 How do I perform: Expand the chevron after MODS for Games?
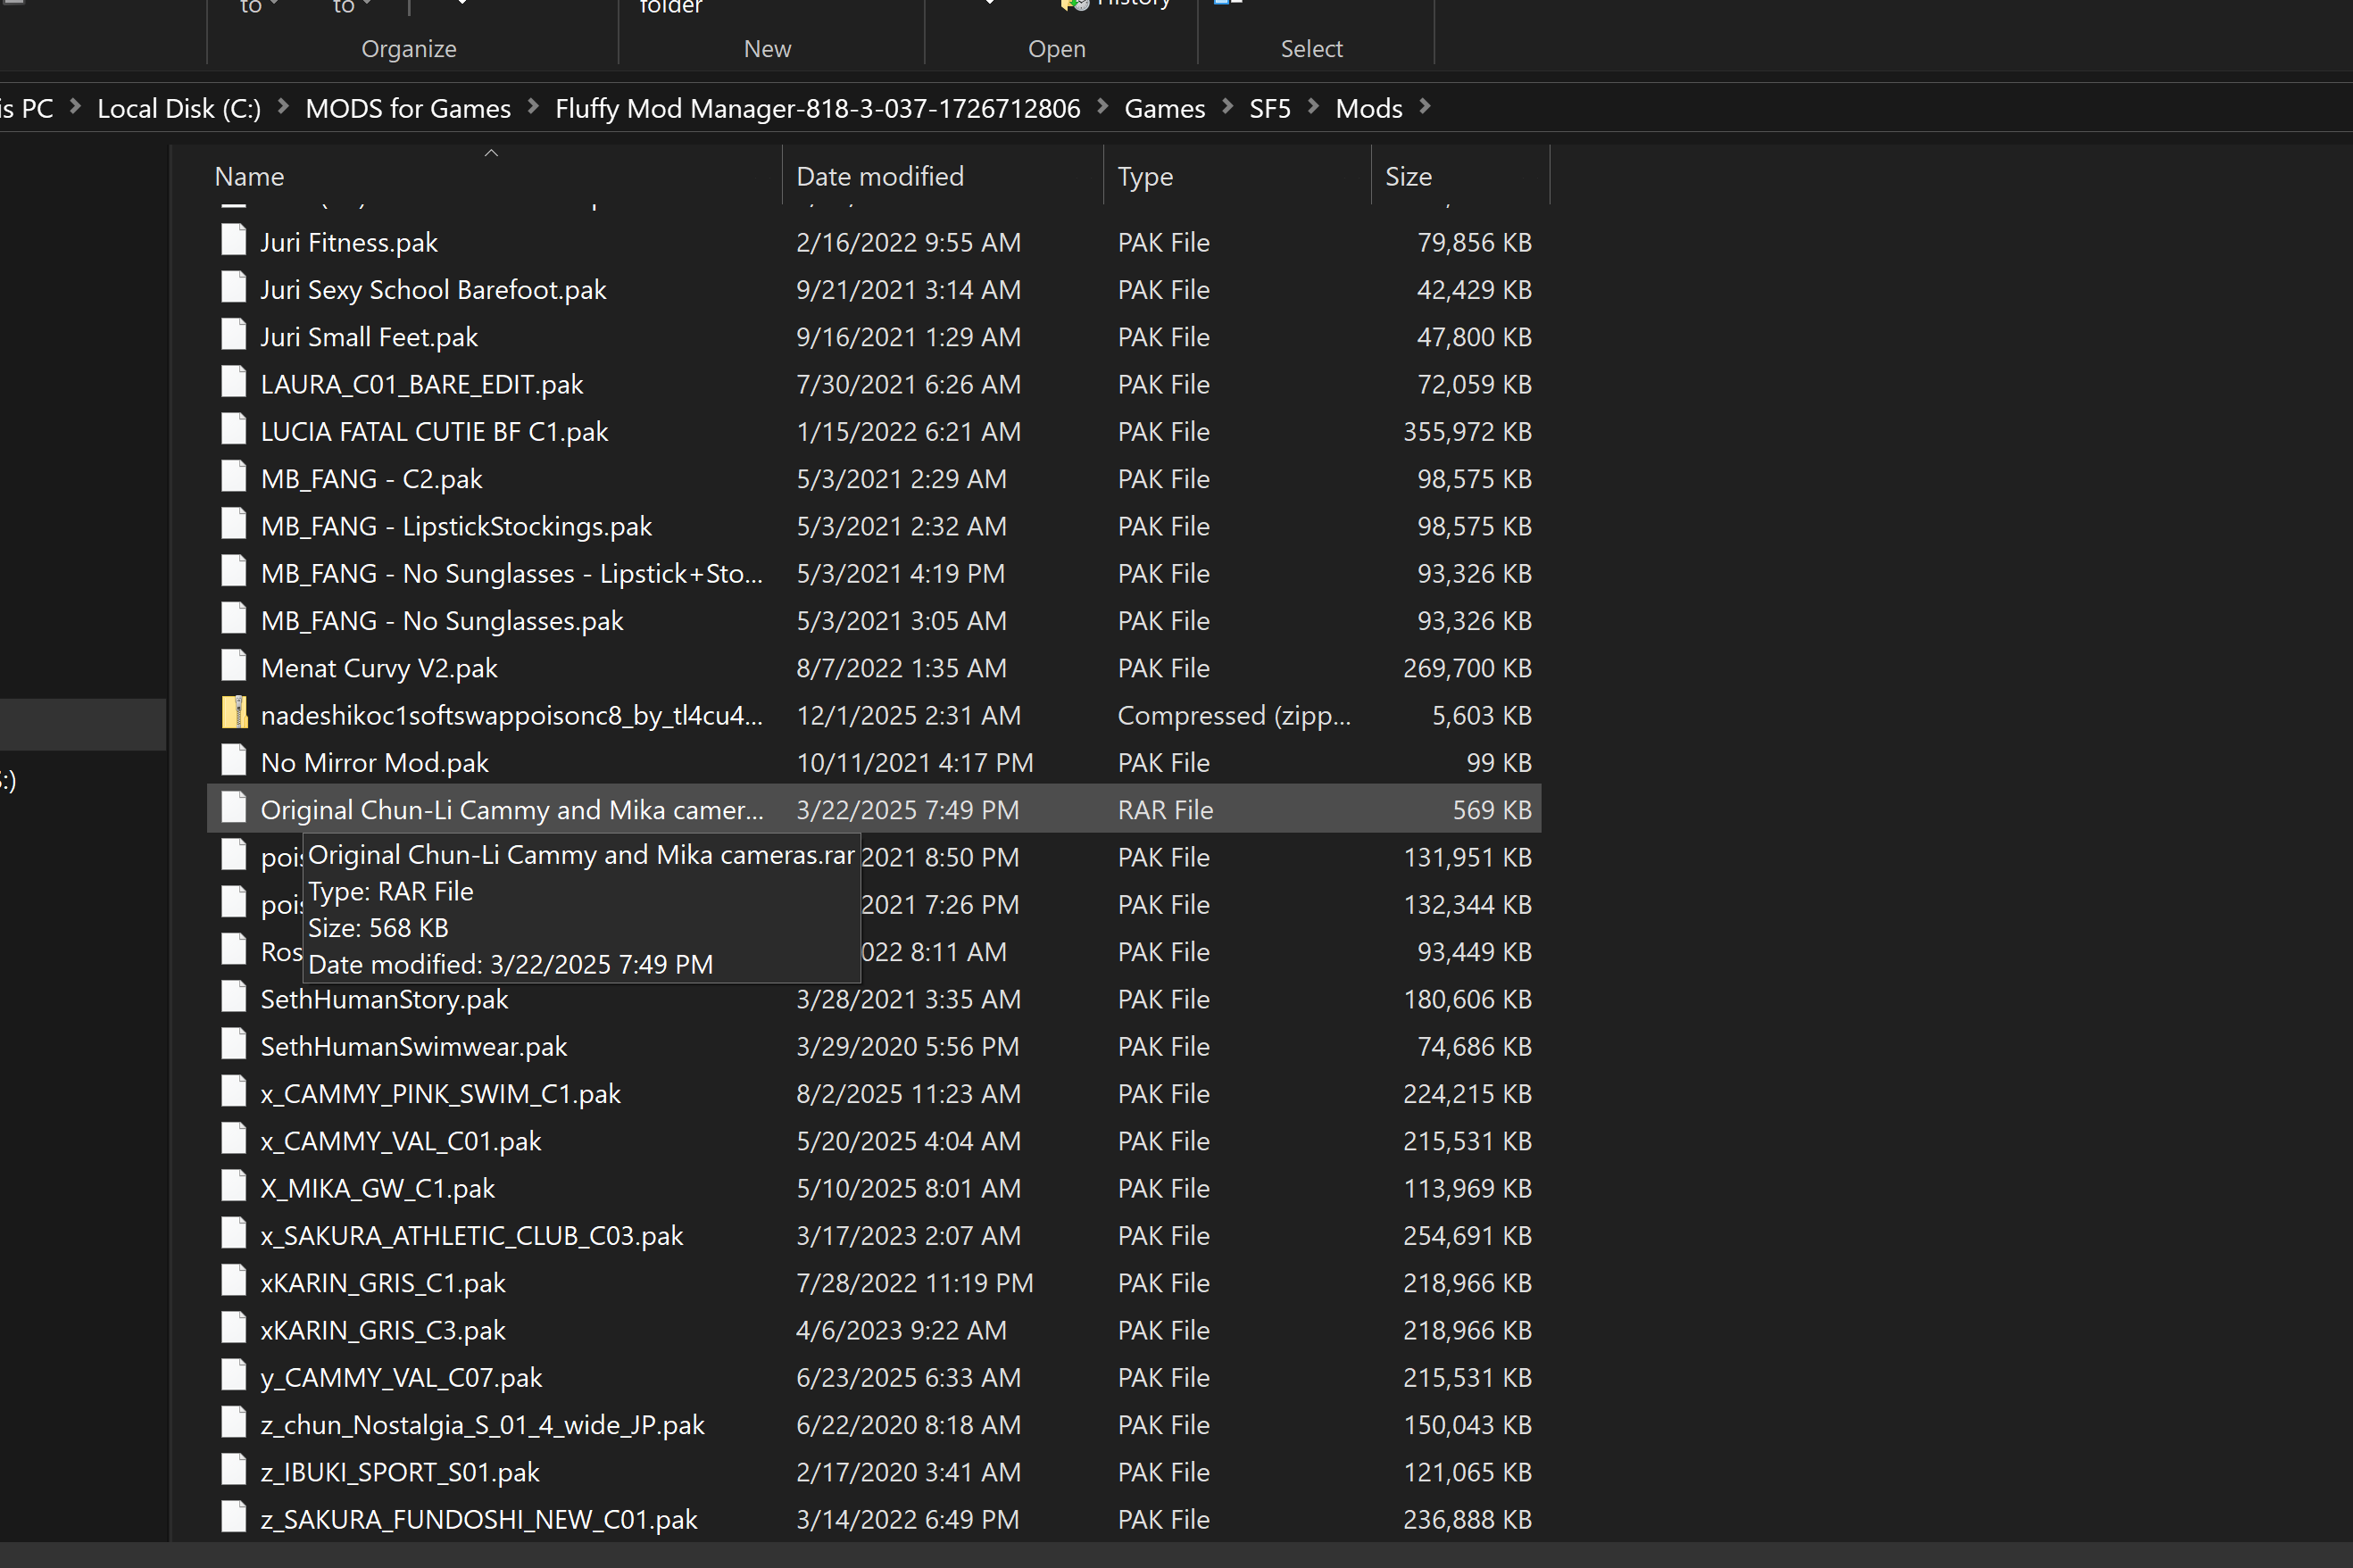(533, 107)
